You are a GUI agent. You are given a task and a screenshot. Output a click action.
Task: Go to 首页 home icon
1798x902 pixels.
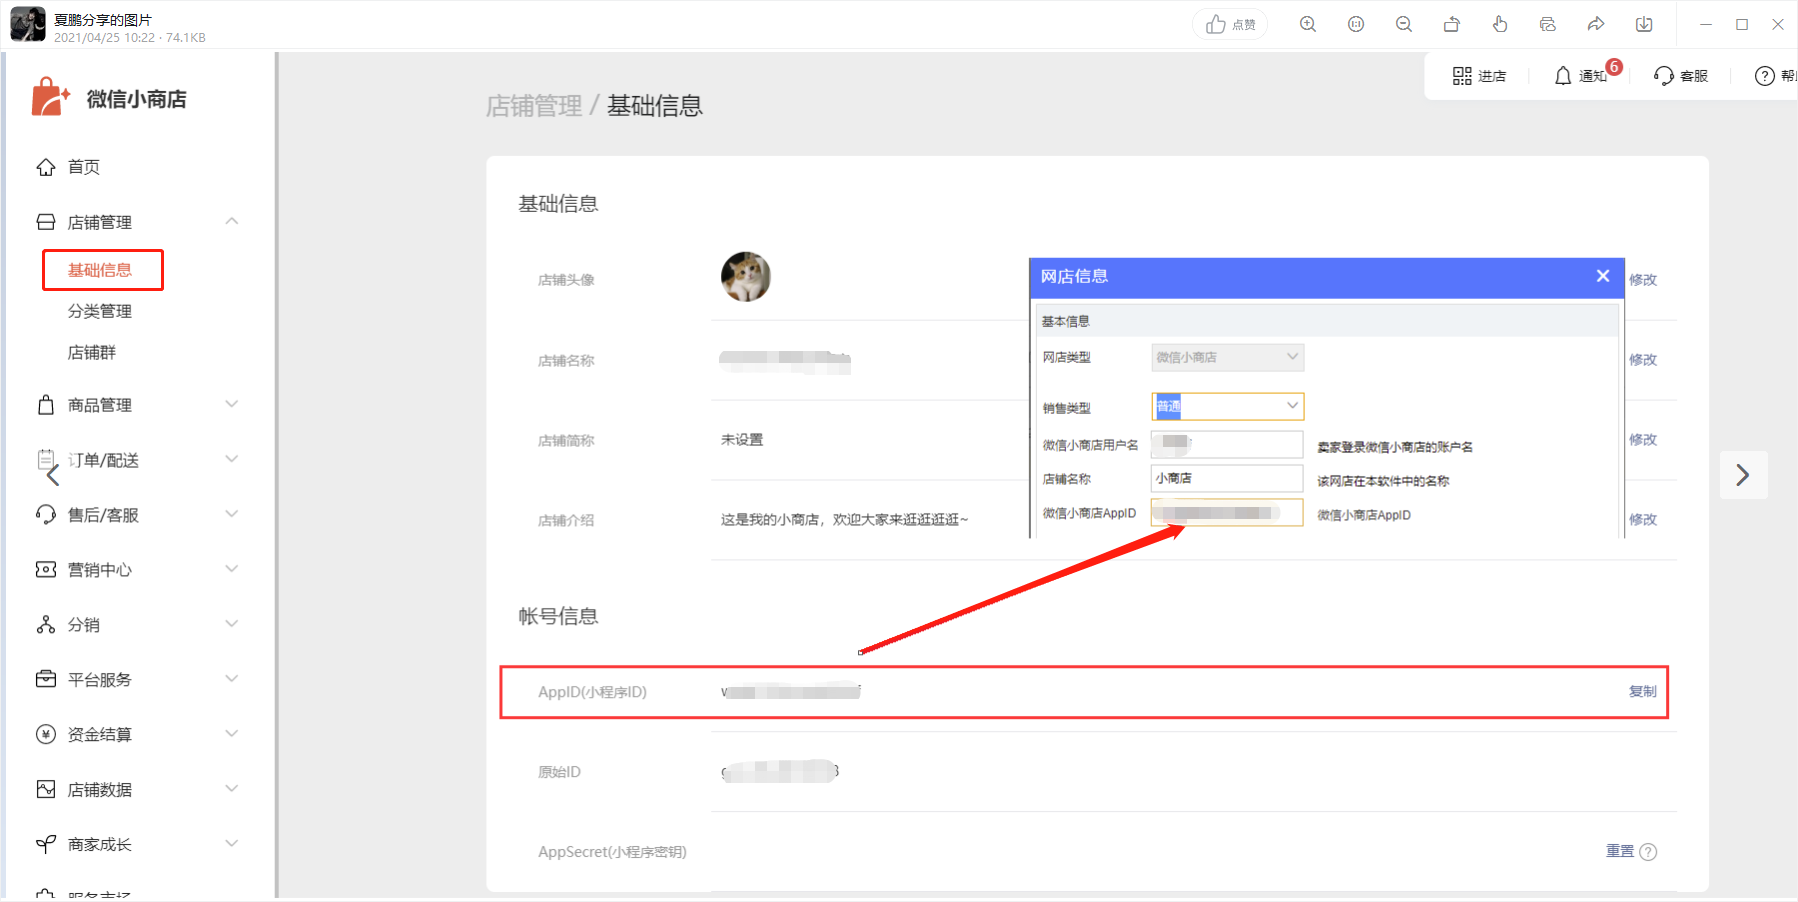pos(46,167)
